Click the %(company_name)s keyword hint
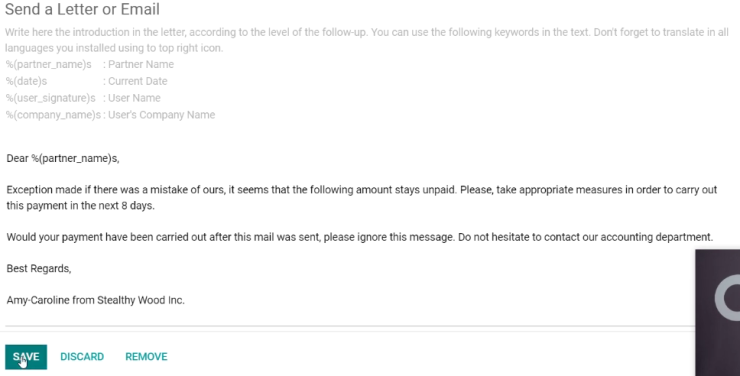 click(x=53, y=115)
